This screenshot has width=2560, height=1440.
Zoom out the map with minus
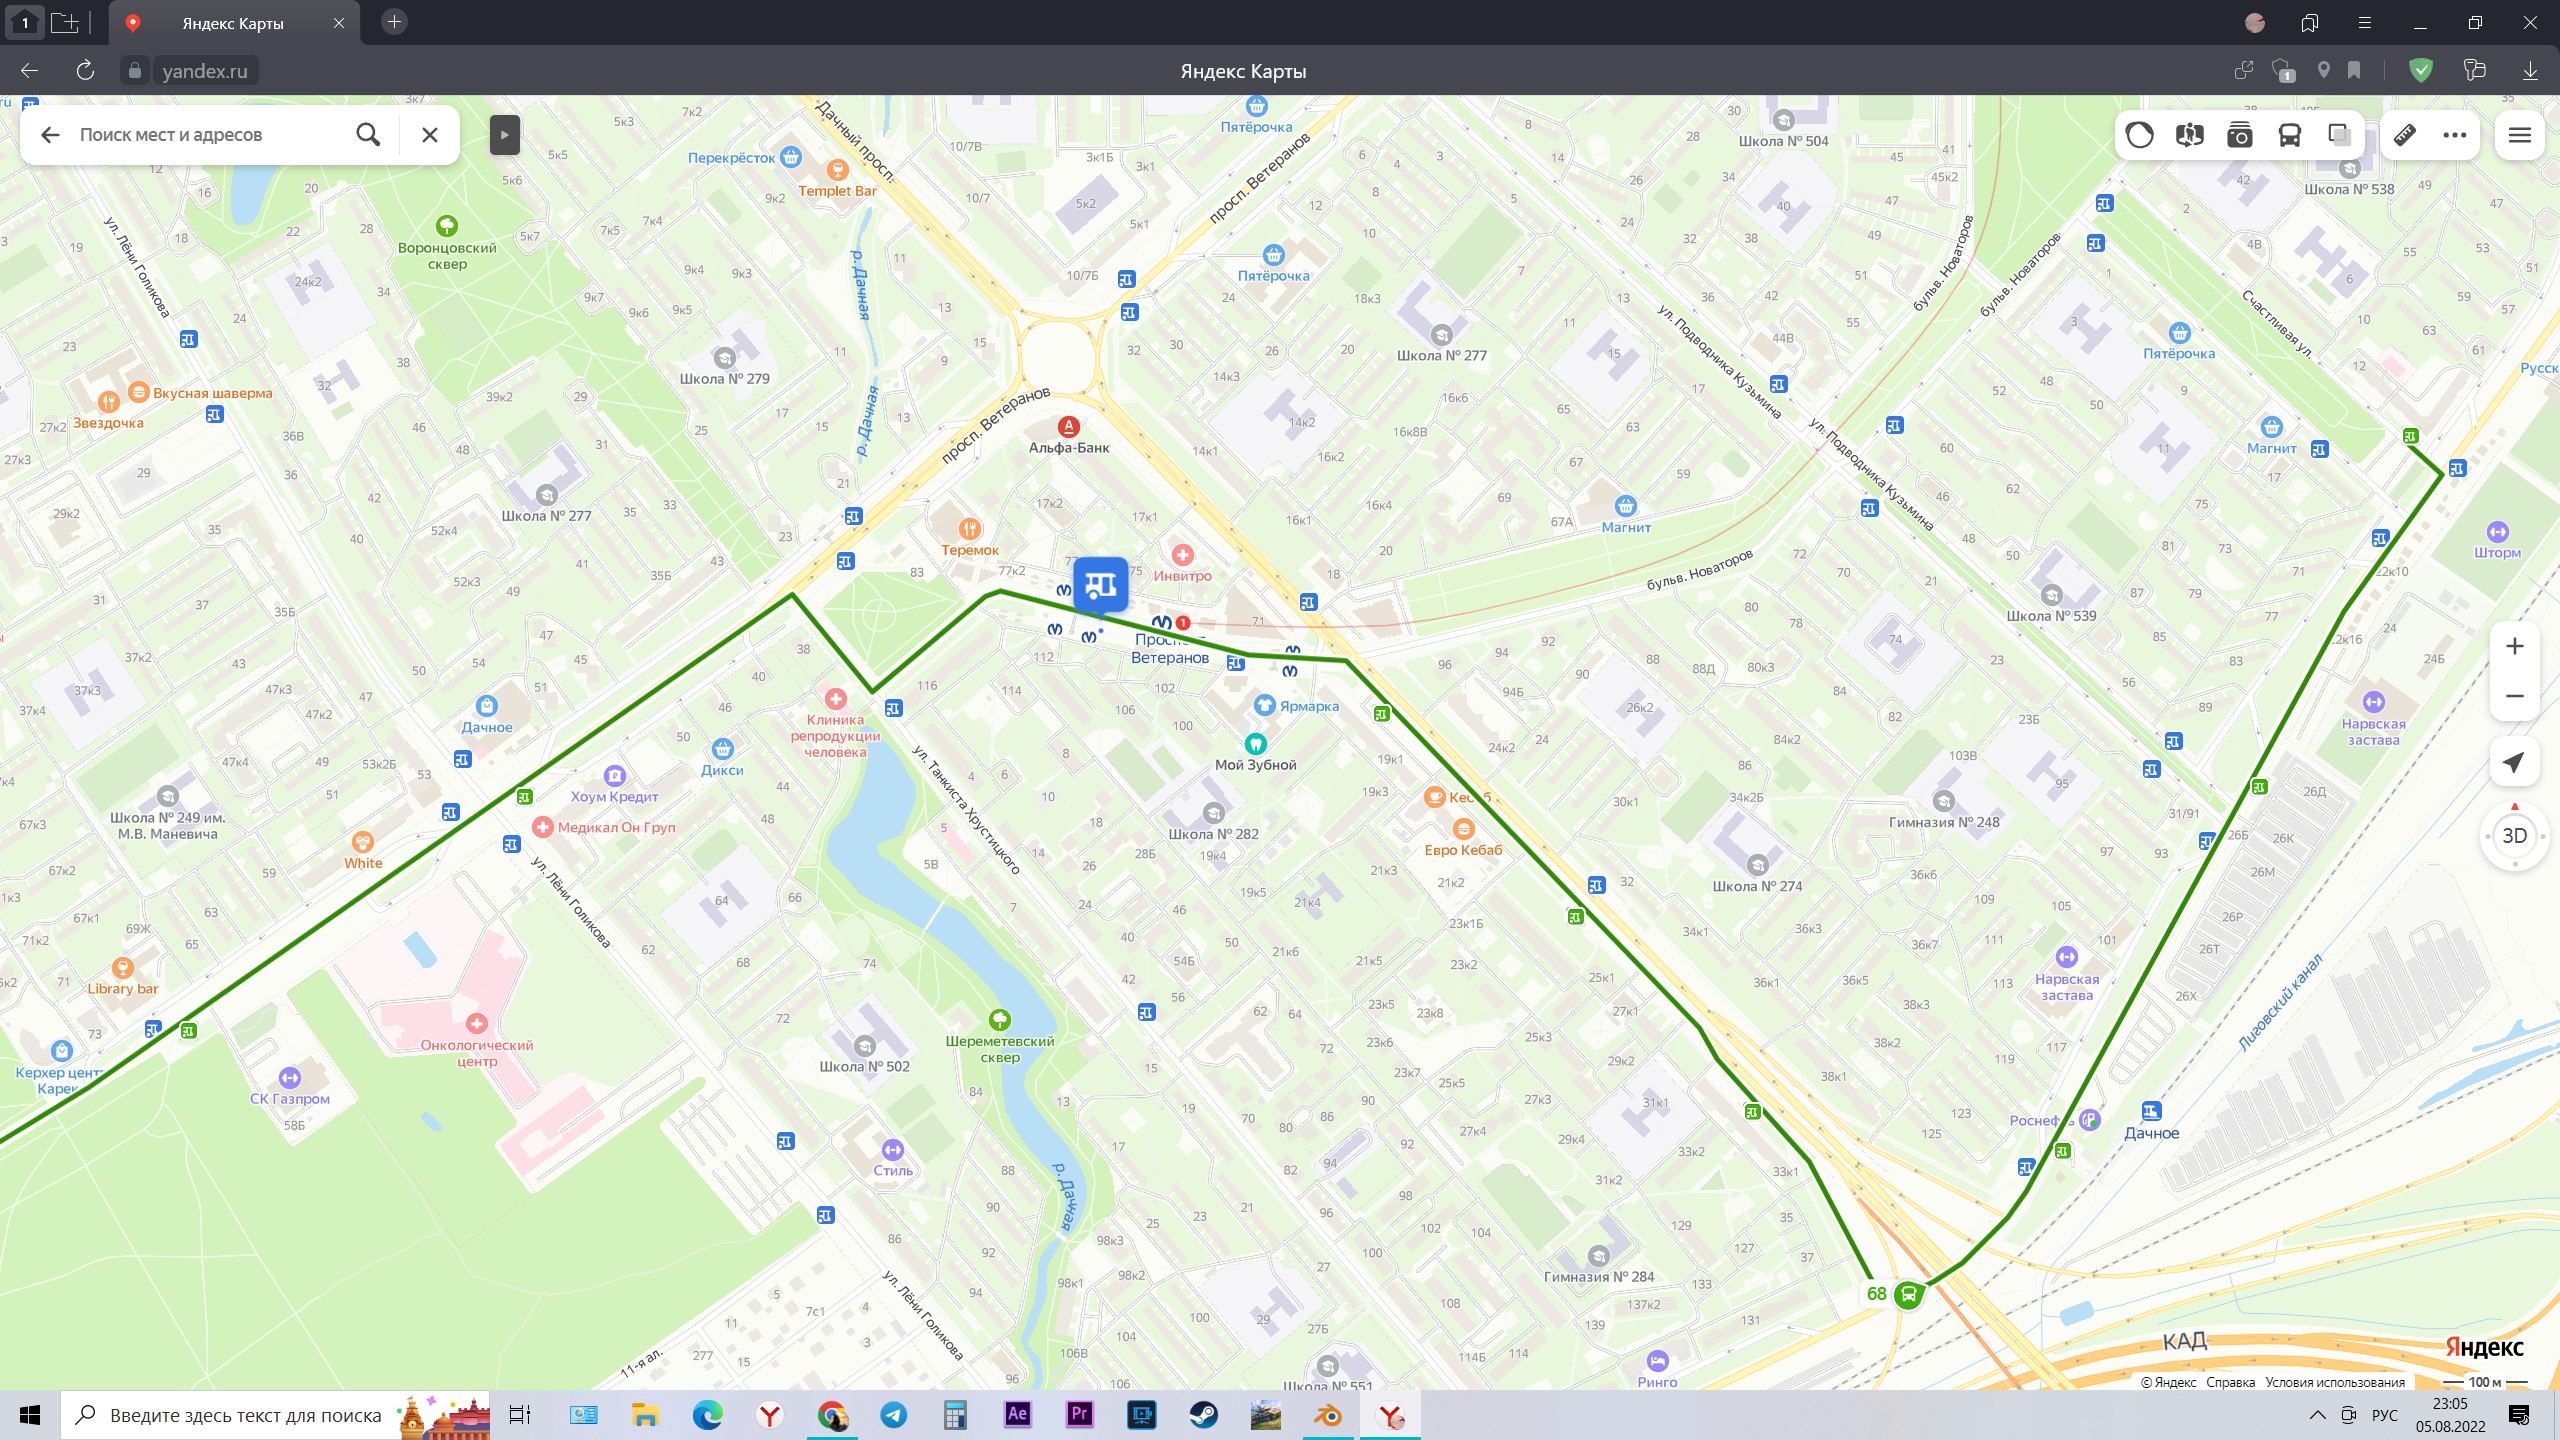pos(2514,696)
